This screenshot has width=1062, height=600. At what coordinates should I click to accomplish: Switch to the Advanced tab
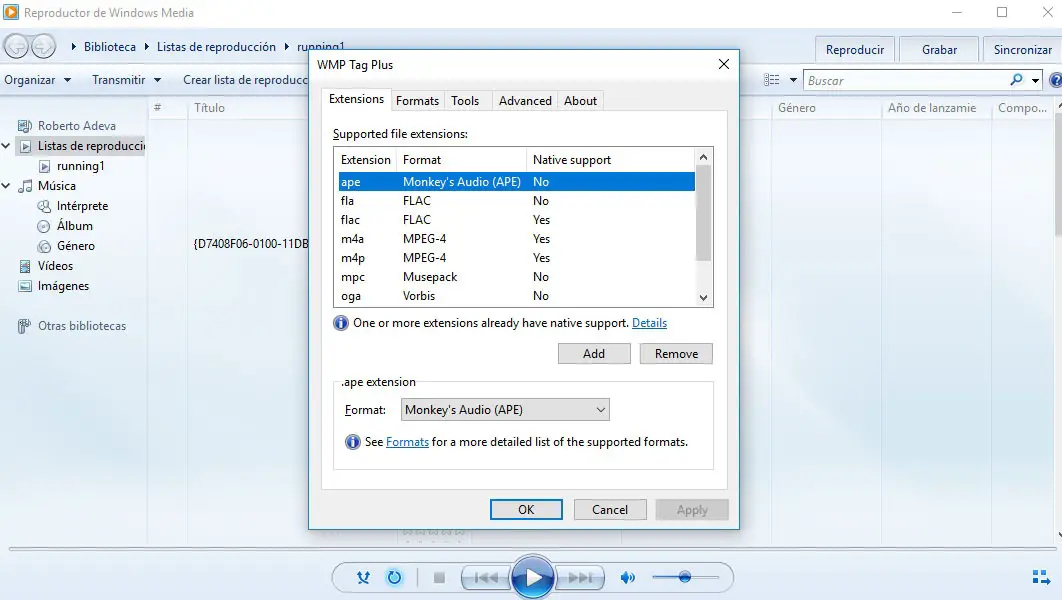pyautogui.click(x=525, y=101)
